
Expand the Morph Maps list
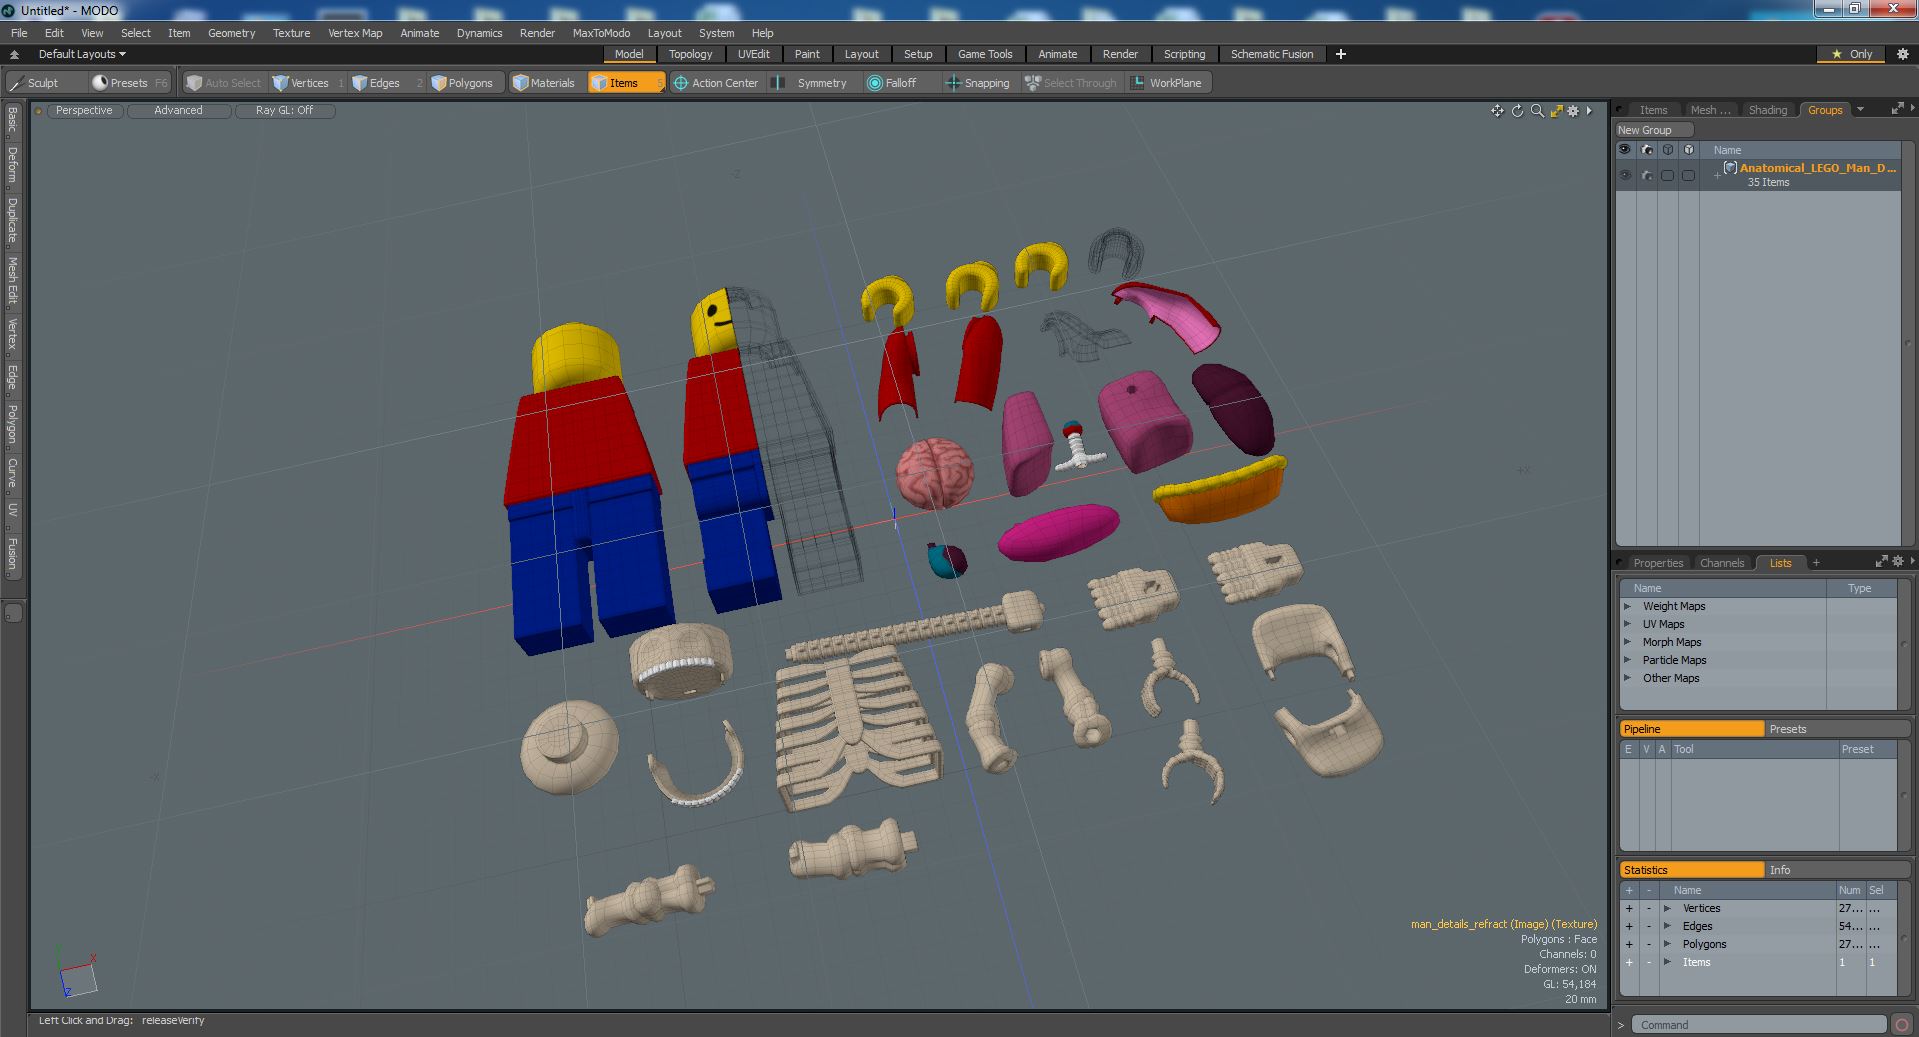(x=1627, y=642)
